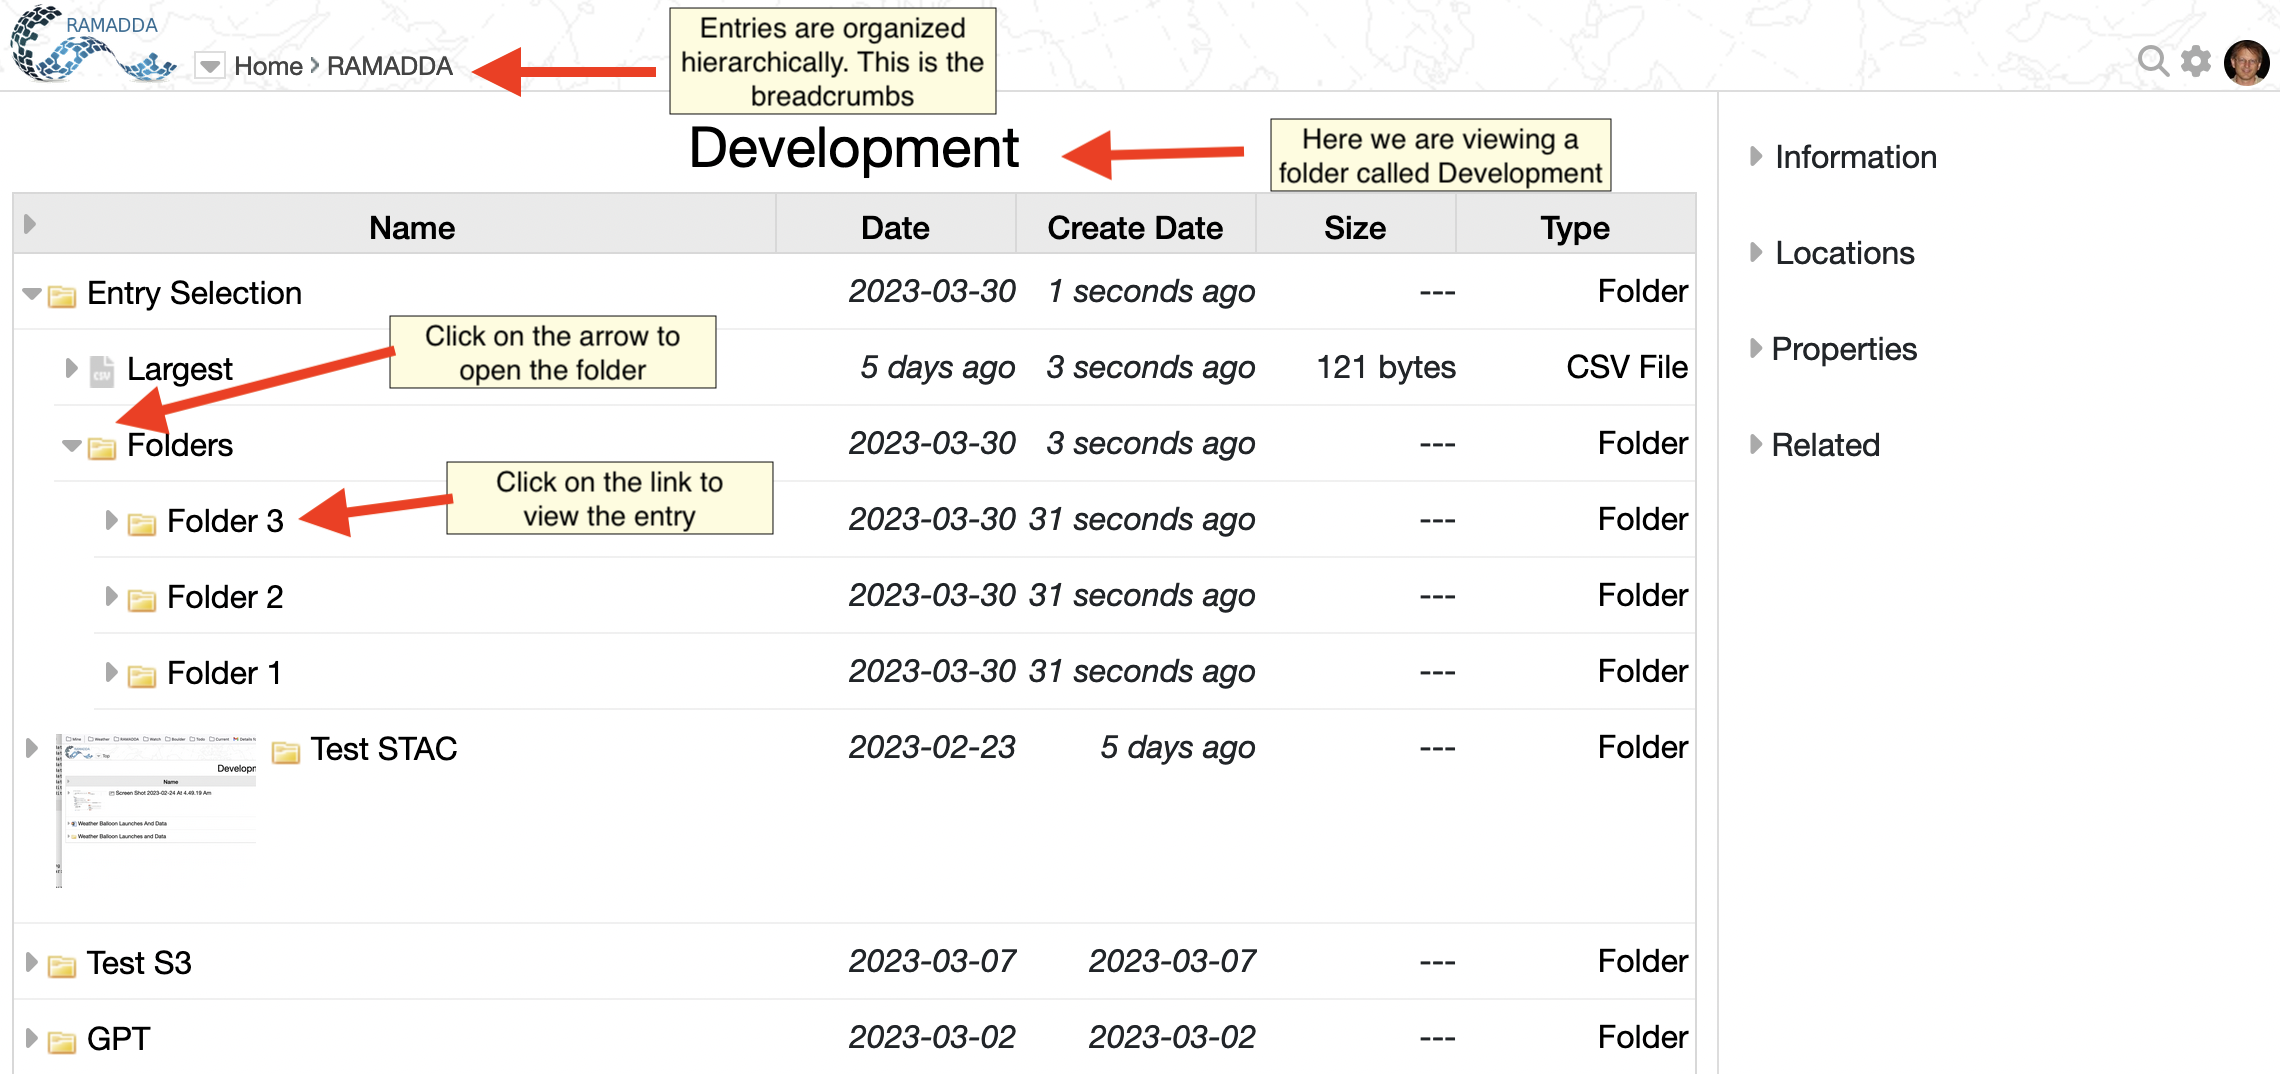Click the Largest CSV file icon

click(x=102, y=370)
